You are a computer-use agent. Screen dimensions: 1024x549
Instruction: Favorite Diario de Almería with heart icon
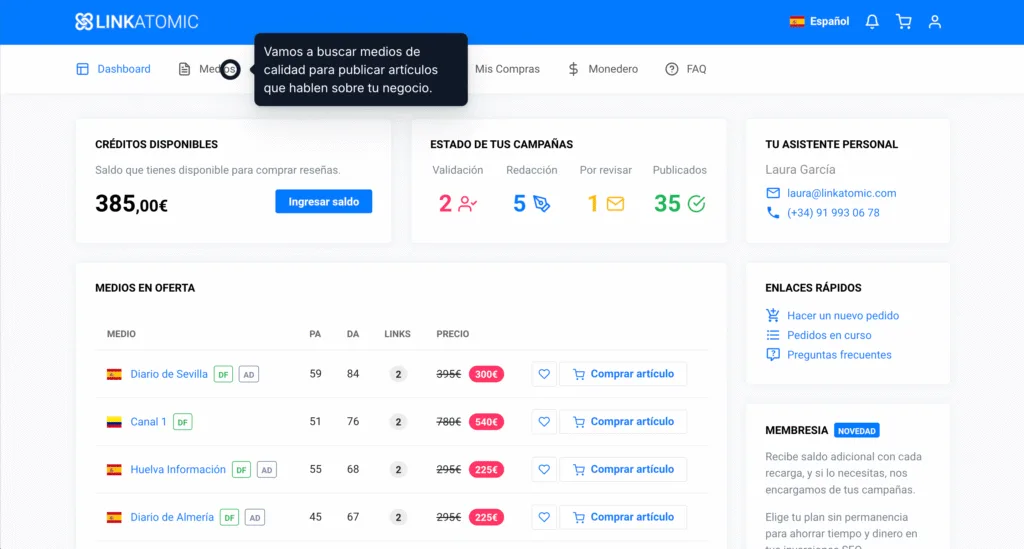[x=544, y=517]
